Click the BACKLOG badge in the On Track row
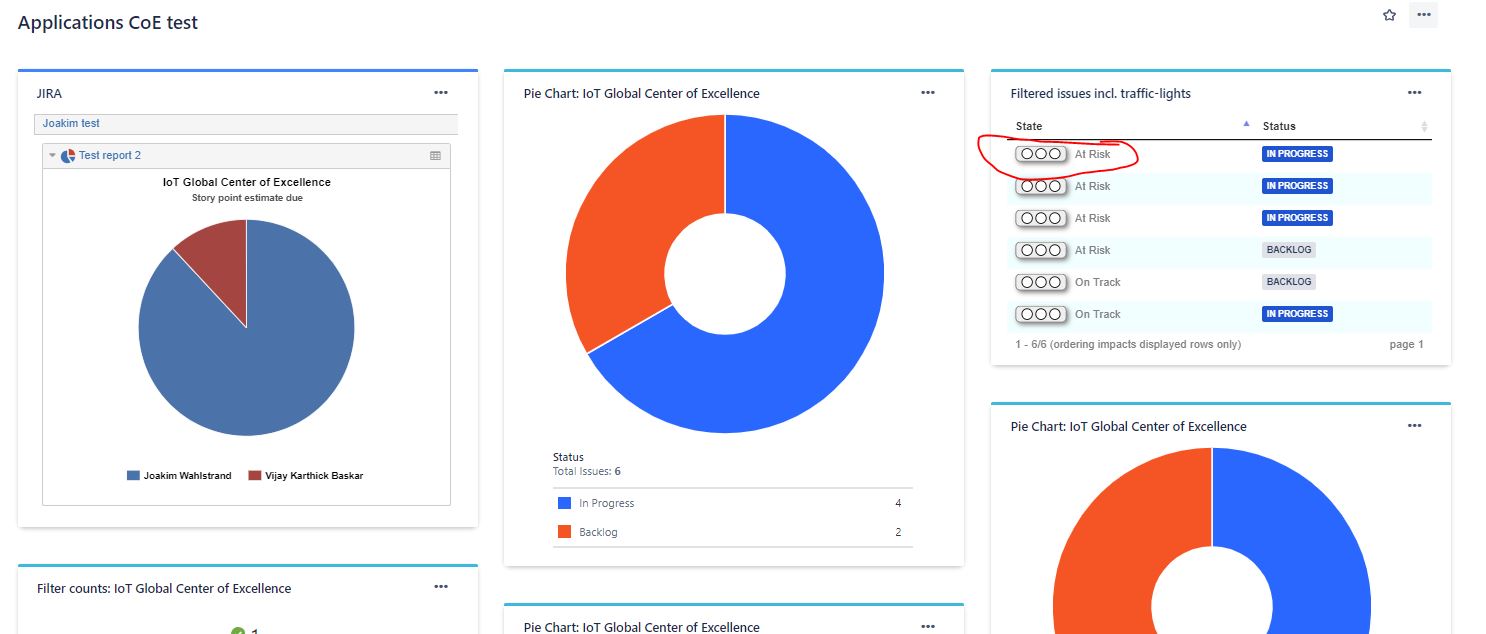Screen dimensions: 1486x634 pyautogui.click(x=1289, y=282)
